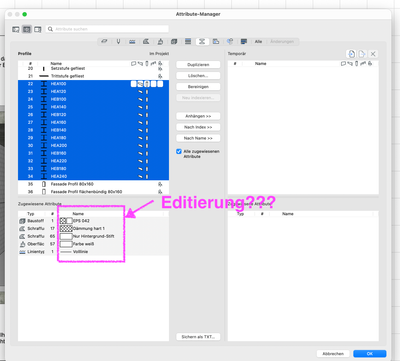Click the Bereinigen button
Image resolution: width=400 pixels, height=361 pixels.
[x=198, y=87]
